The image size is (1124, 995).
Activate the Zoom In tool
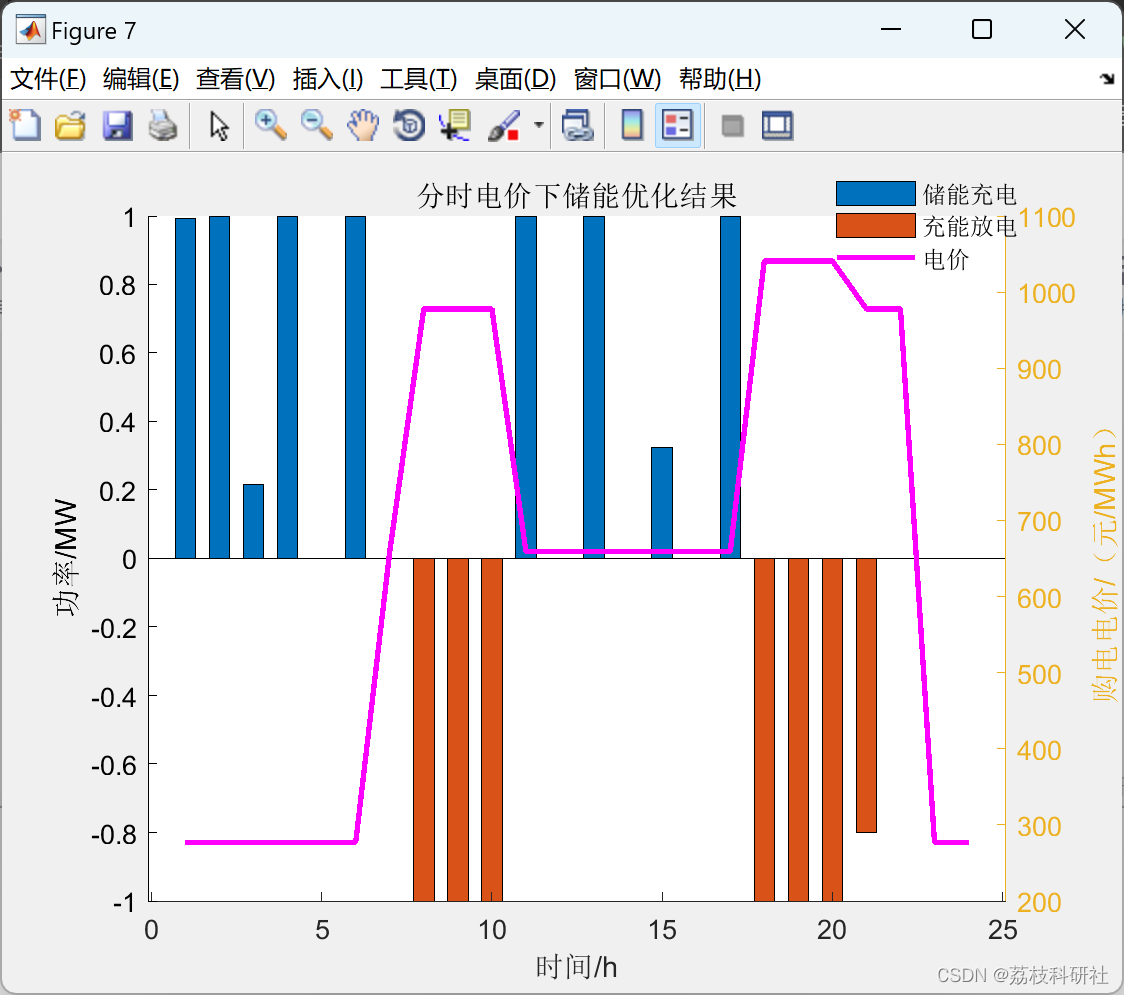(270, 125)
